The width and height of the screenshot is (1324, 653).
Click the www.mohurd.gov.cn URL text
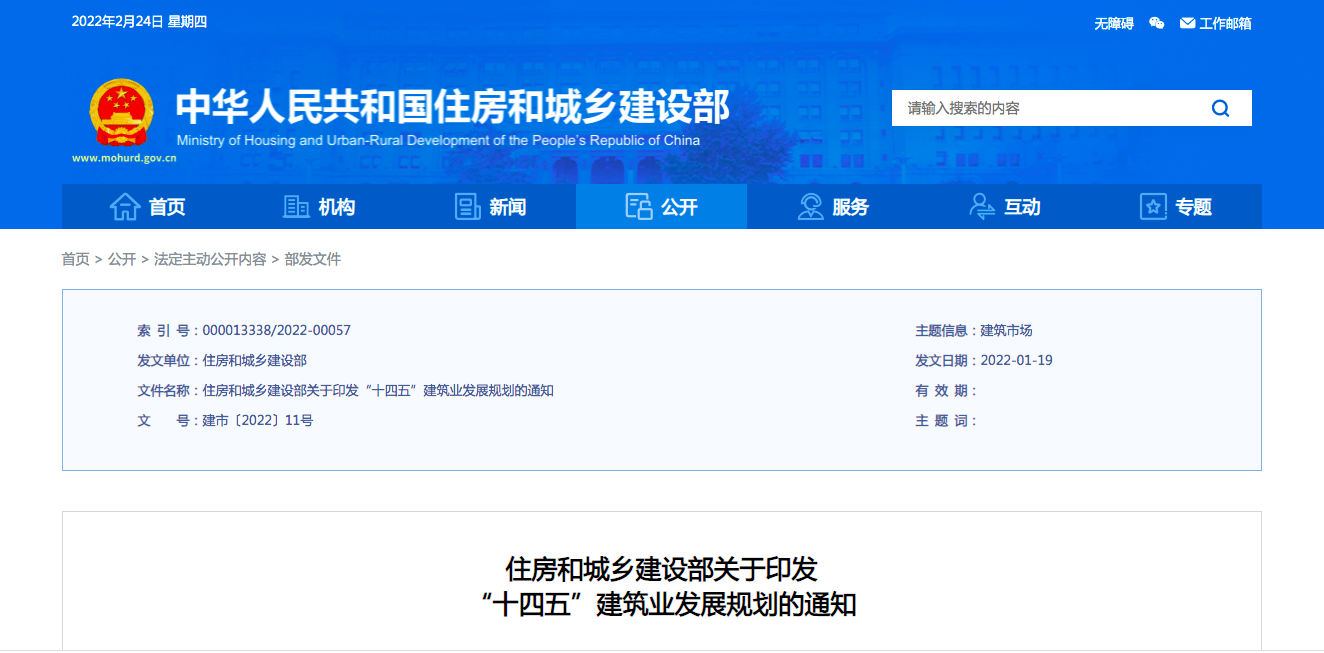[x=125, y=157]
